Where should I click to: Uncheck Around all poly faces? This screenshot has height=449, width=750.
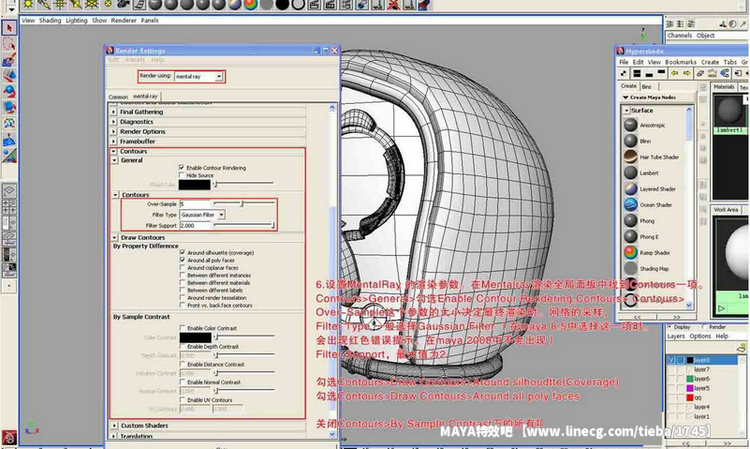pyautogui.click(x=182, y=260)
